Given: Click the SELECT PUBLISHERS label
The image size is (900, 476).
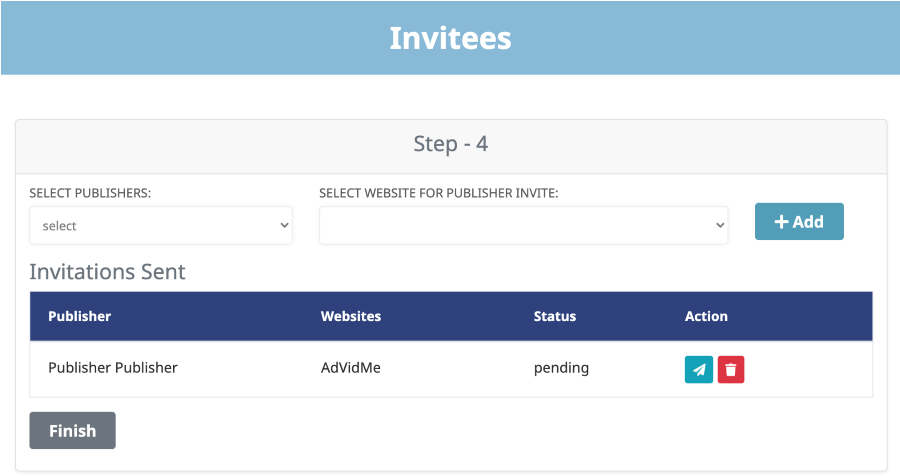Looking at the screenshot, I should (x=90, y=193).
